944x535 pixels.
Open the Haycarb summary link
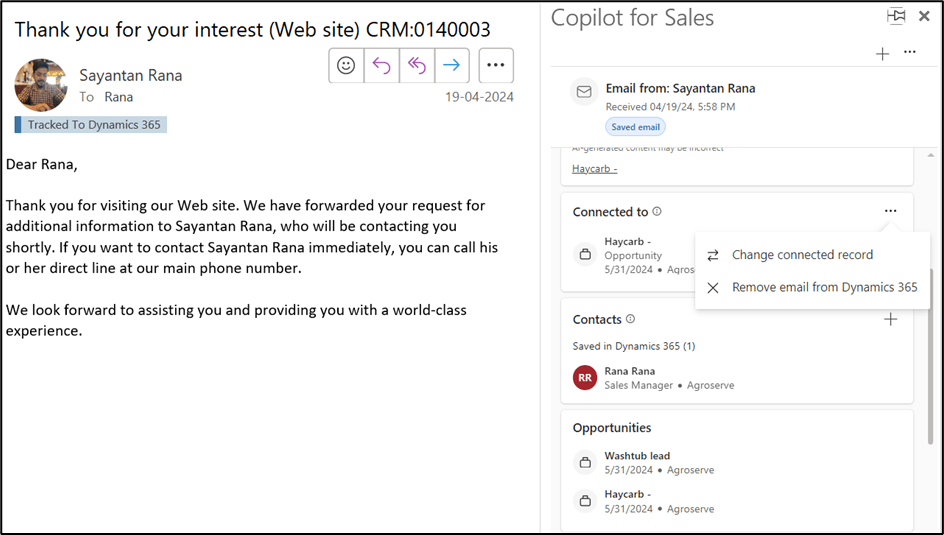(594, 168)
